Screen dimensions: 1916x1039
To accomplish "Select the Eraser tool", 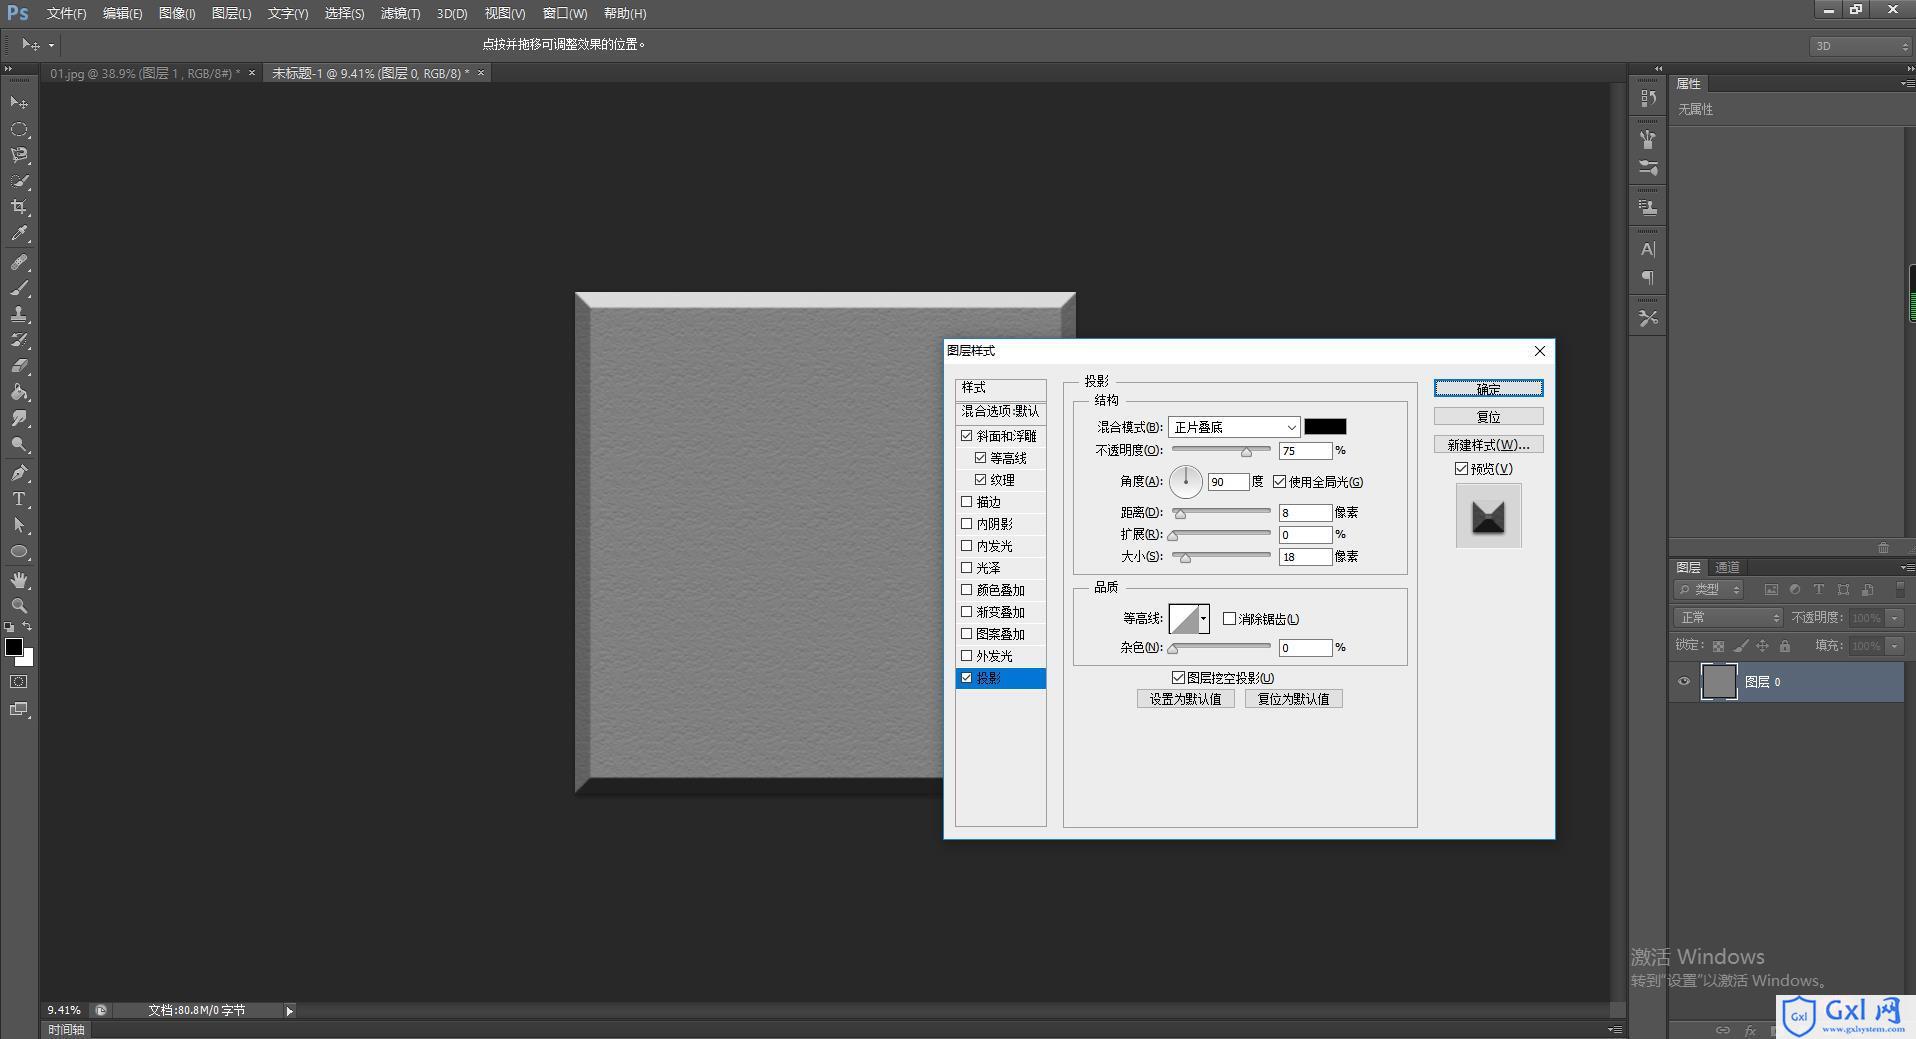I will tap(19, 366).
